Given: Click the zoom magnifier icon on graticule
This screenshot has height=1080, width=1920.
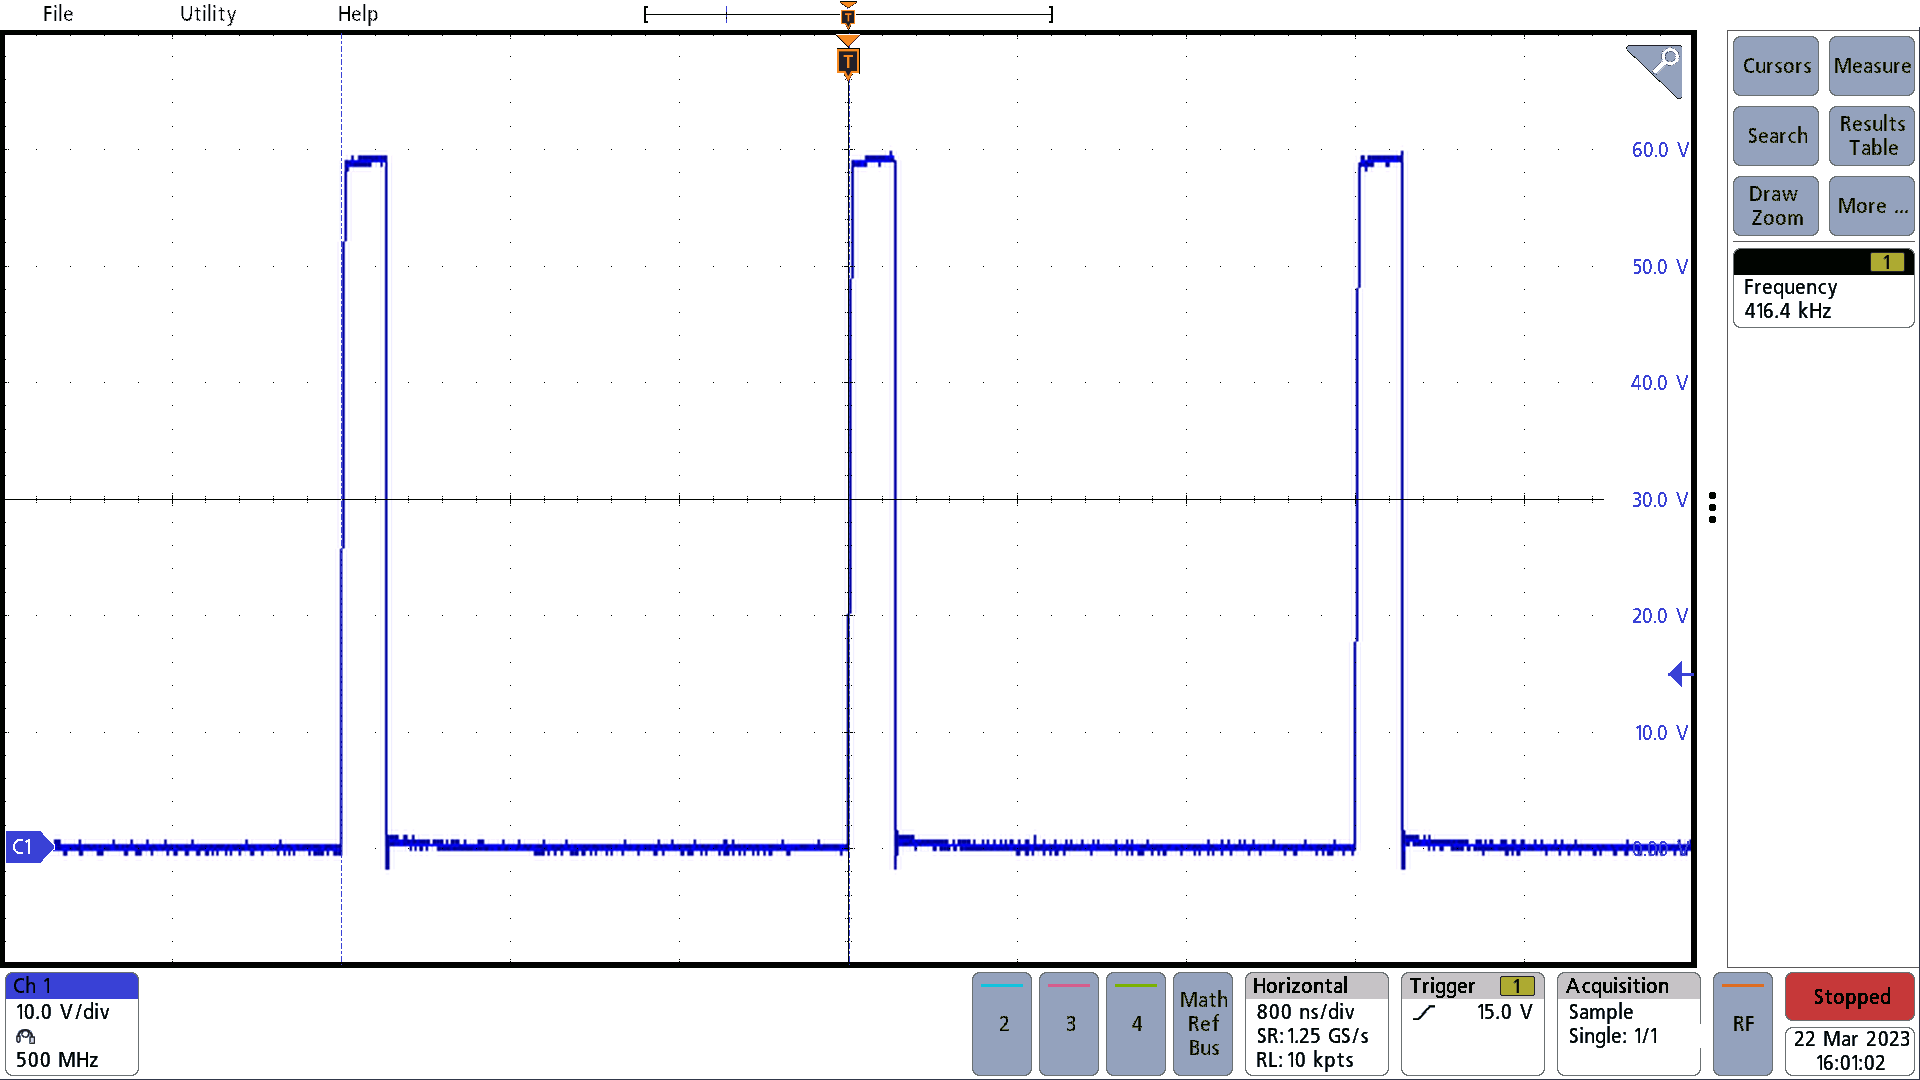Looking at the screenshot, I should [x=1656, y=70].
